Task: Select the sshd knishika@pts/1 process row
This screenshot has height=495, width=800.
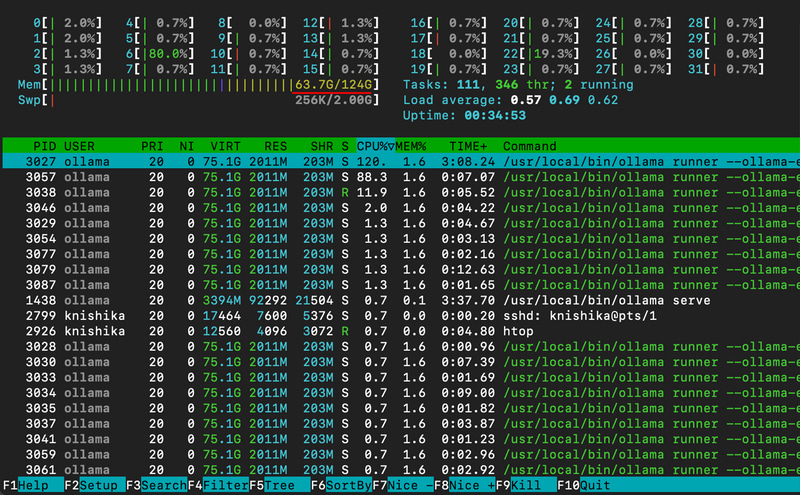Action: (401, 316)
